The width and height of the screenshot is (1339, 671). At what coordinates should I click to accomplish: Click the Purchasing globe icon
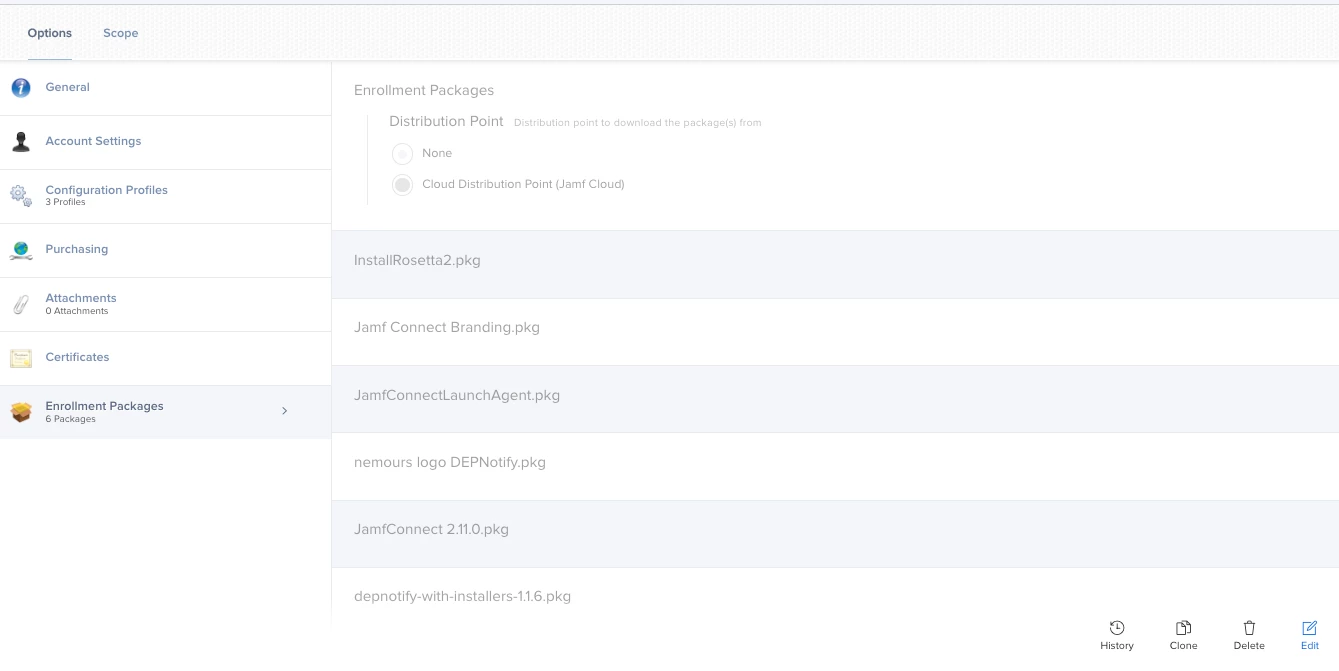click(x=21, y=250)
